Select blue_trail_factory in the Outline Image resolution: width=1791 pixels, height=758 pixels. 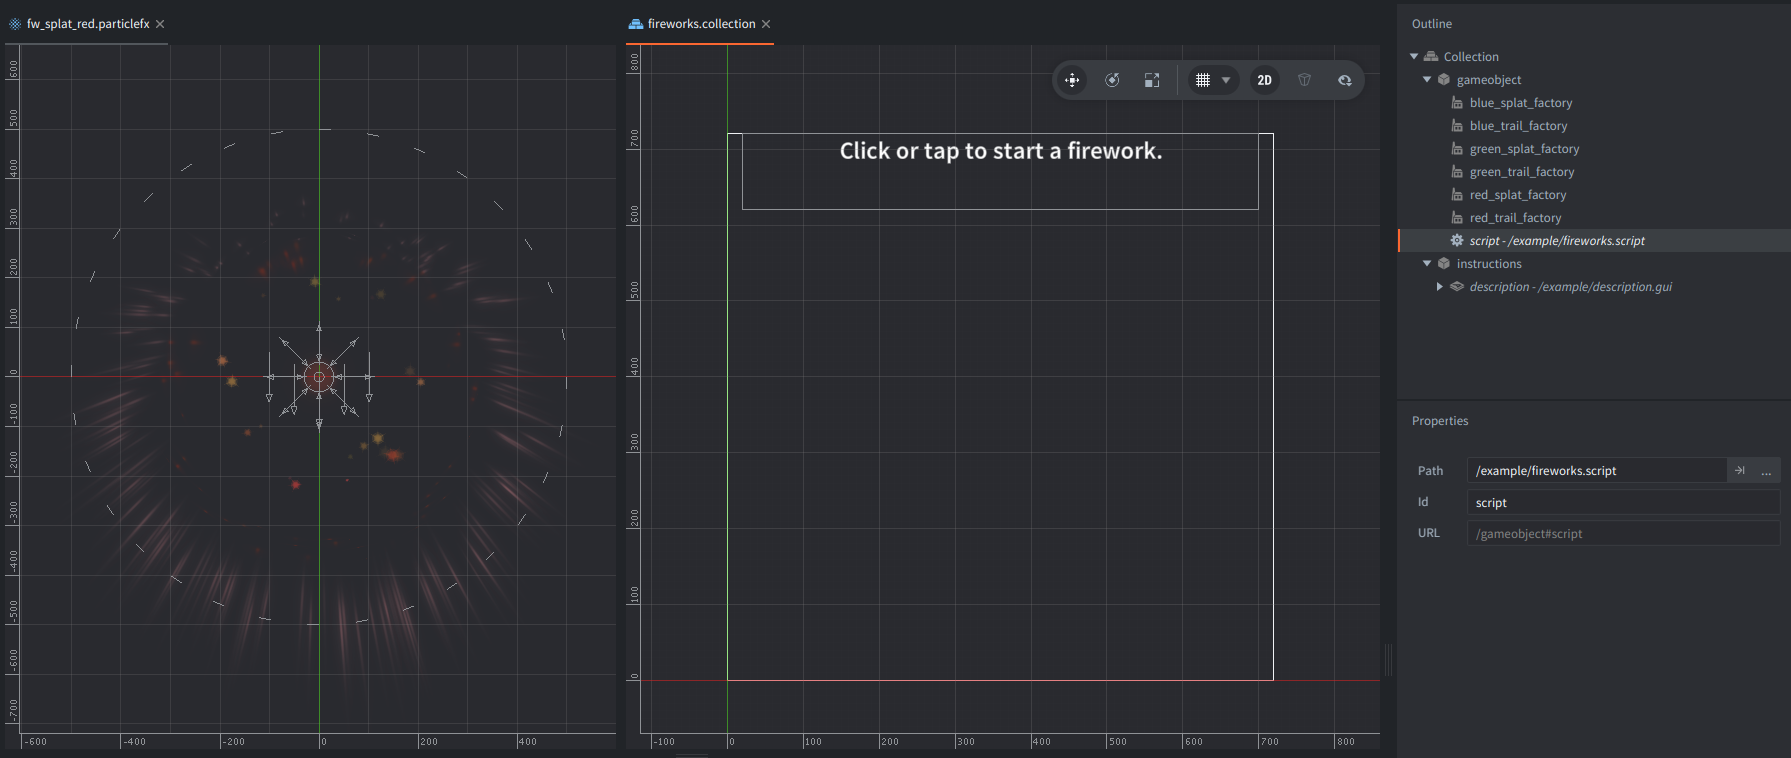tap(1518, 126)
